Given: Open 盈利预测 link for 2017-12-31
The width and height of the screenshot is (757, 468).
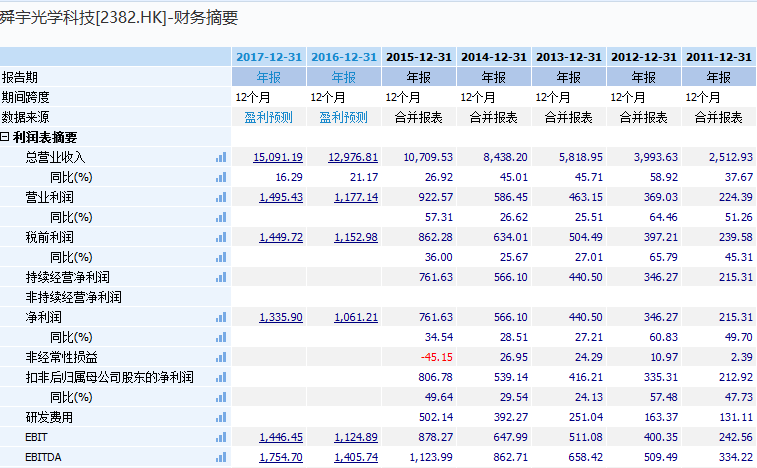Looking at the screenshot, I should 268,117.
